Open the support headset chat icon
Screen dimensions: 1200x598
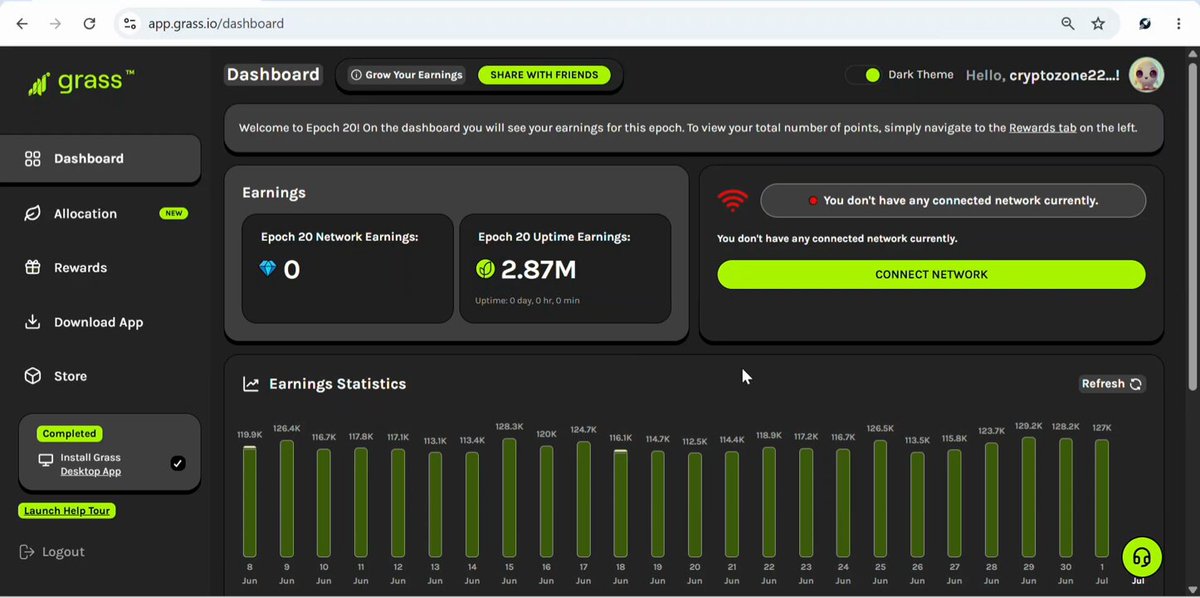1142,557
